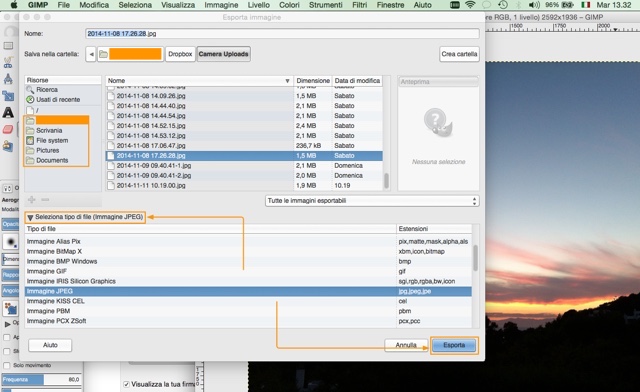Open the Strumenti menu
Image resolution: width=640 pixels, height=392 pixels.
(326, 5)
